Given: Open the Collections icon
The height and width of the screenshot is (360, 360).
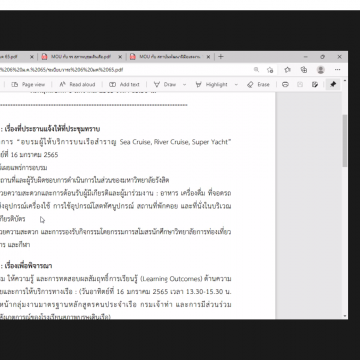Looking at the screenshot, I should pos(304,70).
